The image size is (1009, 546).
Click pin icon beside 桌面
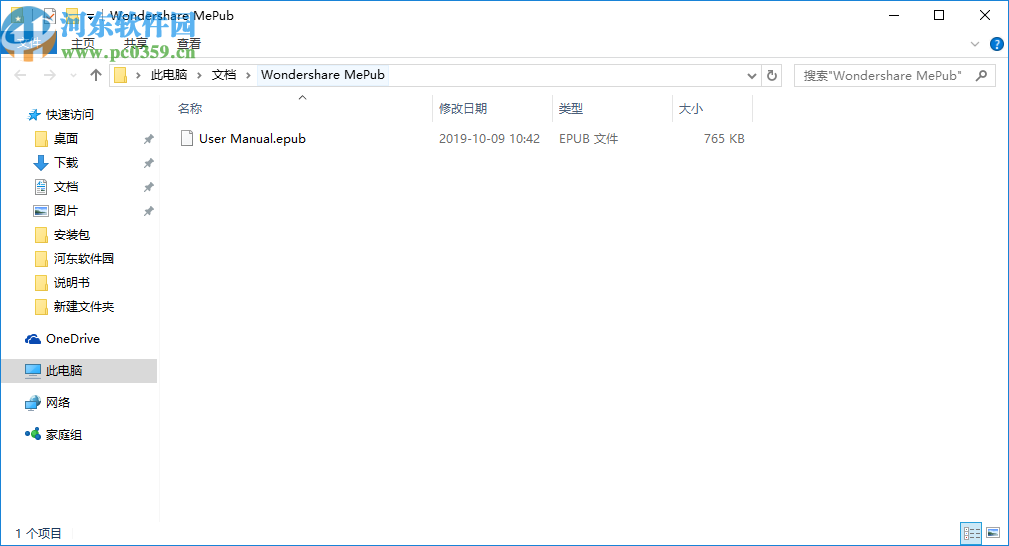coord(149,139)
